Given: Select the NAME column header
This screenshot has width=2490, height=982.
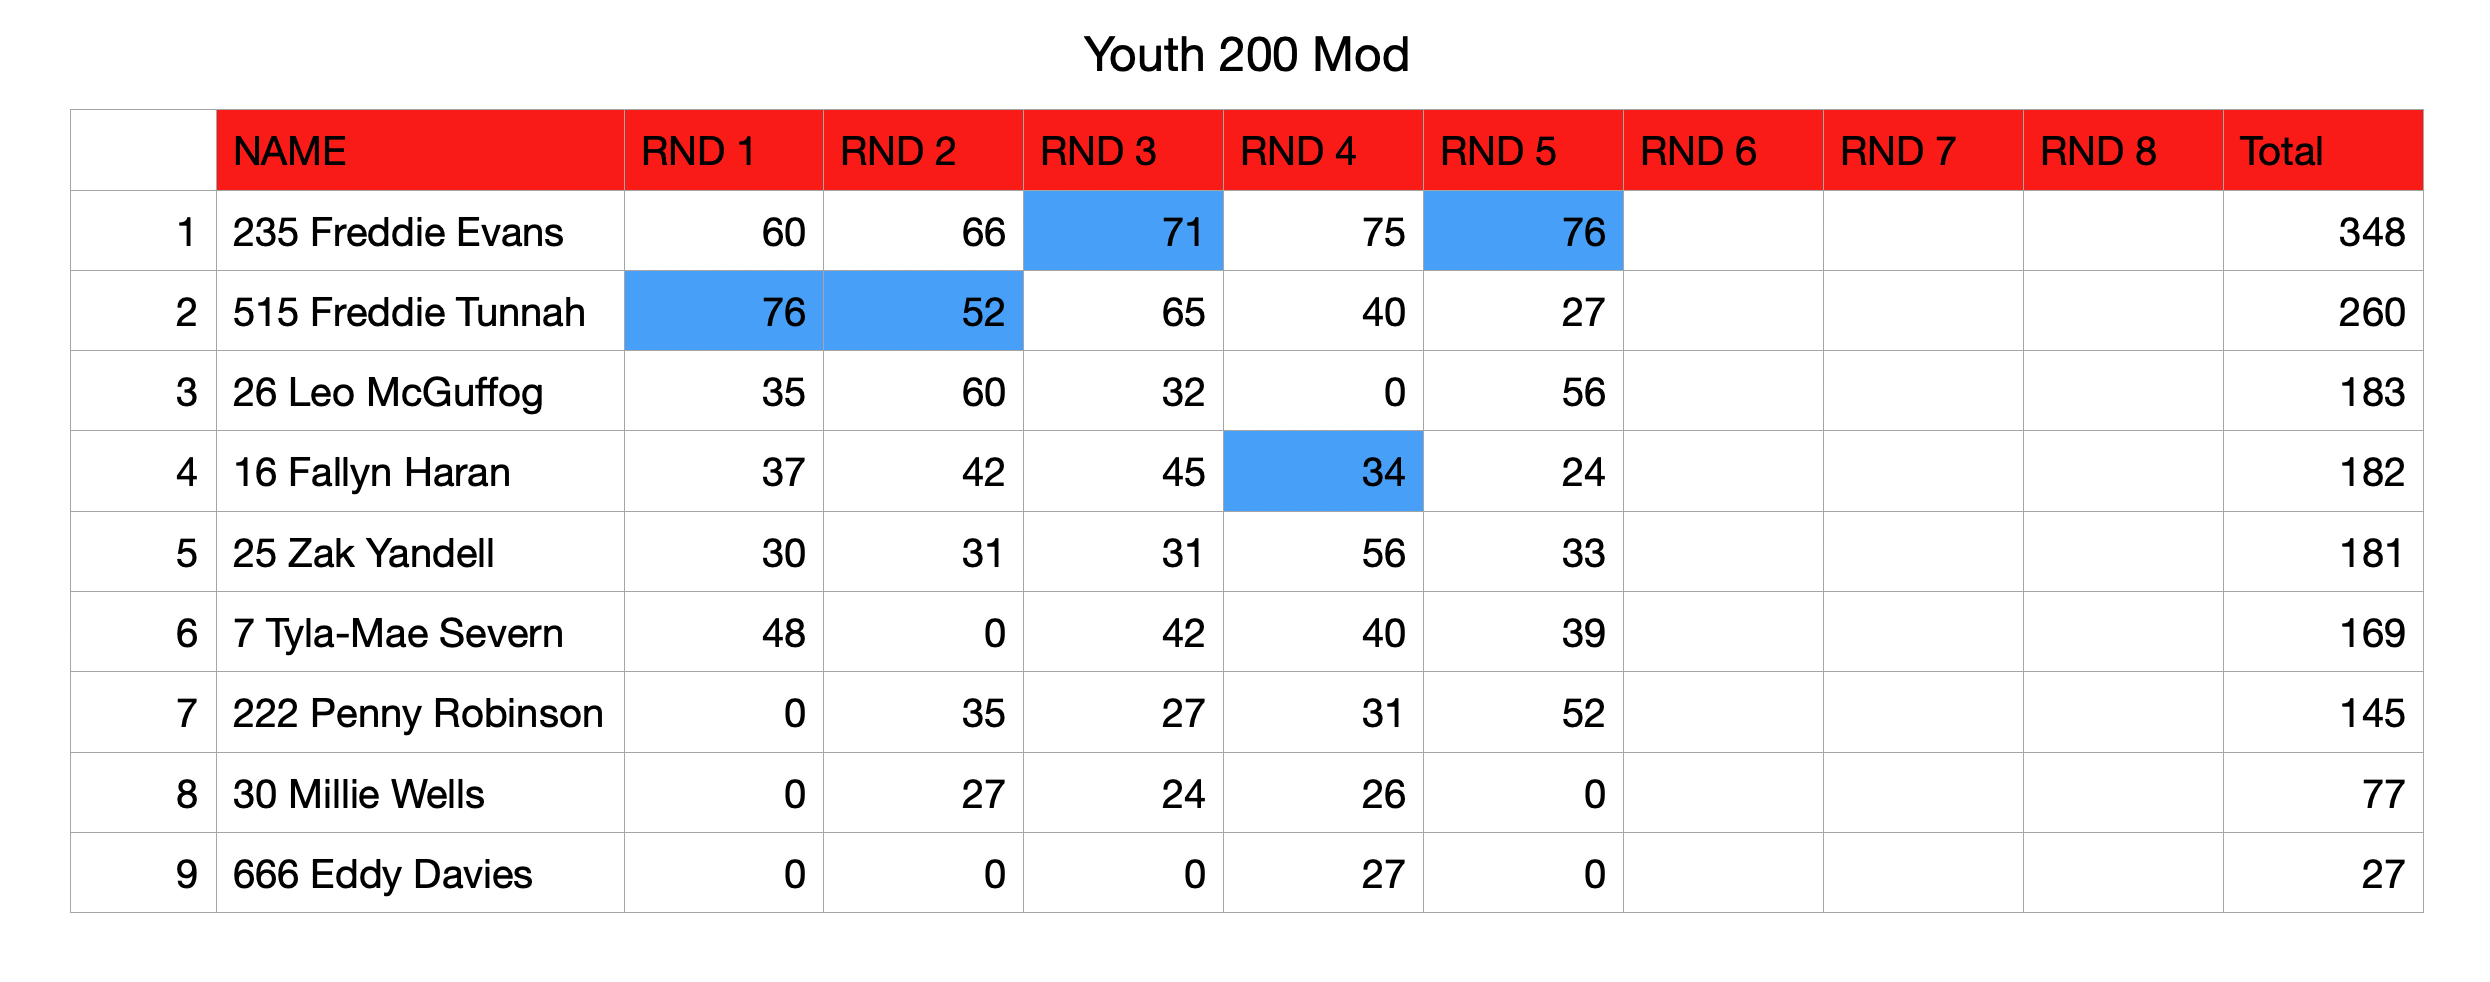Looking at the screenshot, I should coord(420,150).
